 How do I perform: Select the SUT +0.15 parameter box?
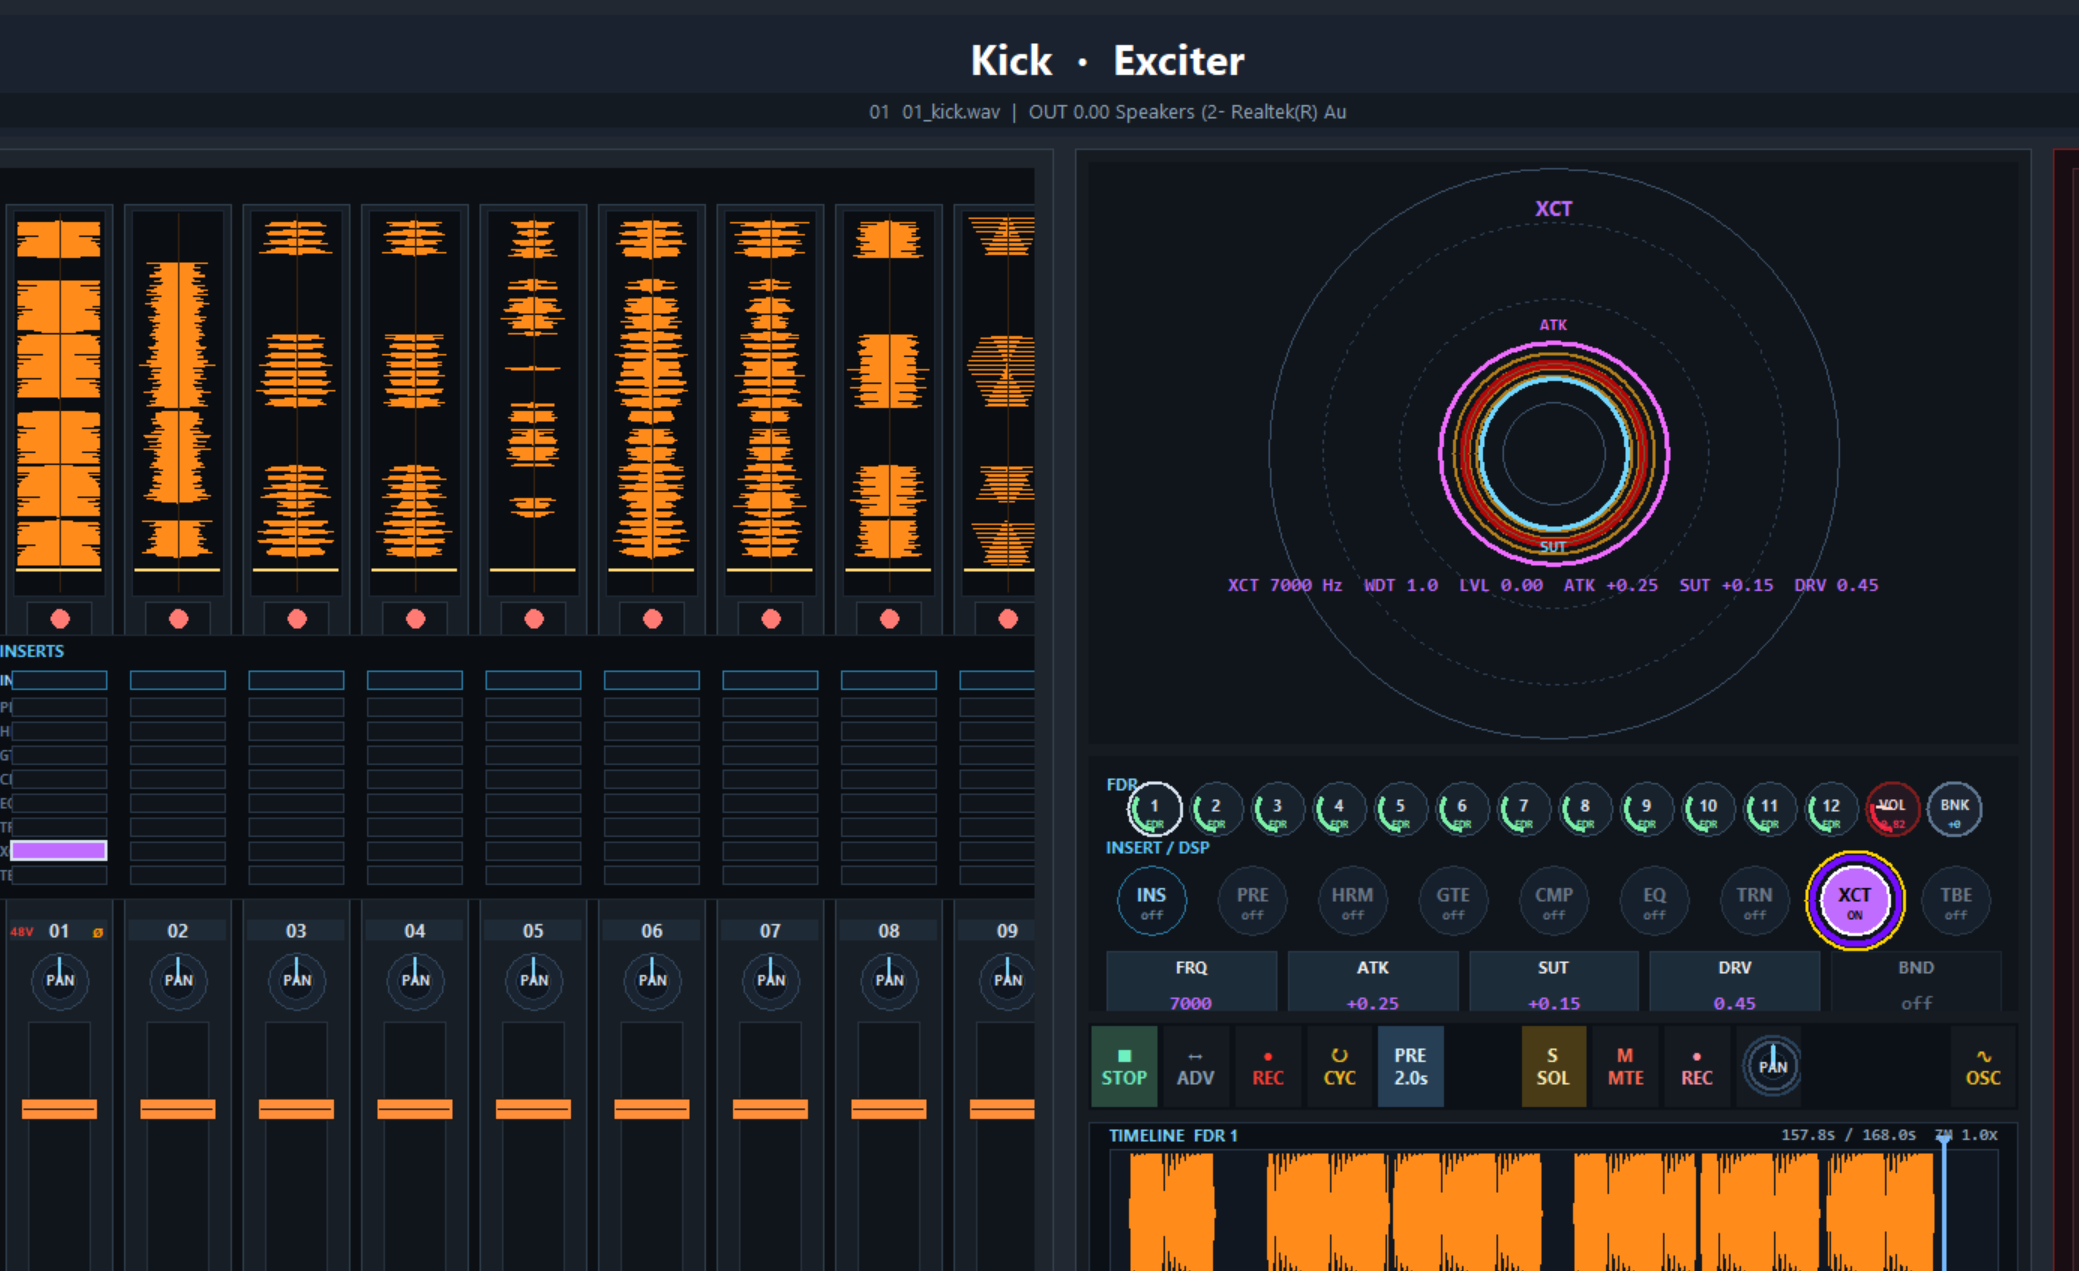(x=1553, y=982)
